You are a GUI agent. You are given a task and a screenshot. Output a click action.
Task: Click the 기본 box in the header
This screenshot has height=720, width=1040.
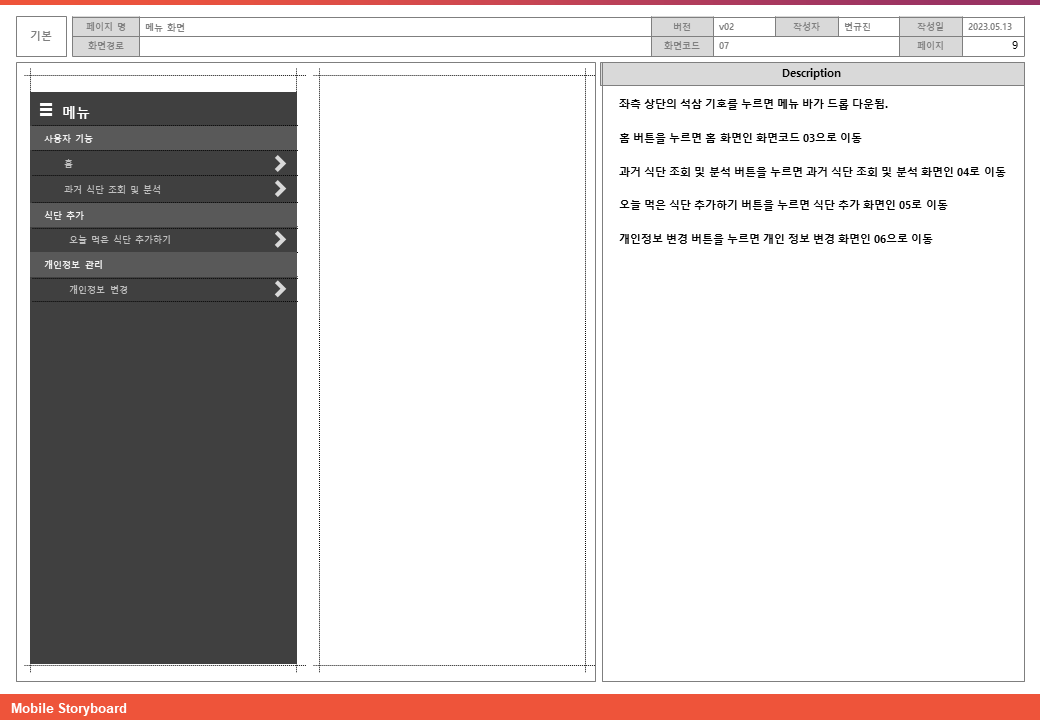coord(41,36)
